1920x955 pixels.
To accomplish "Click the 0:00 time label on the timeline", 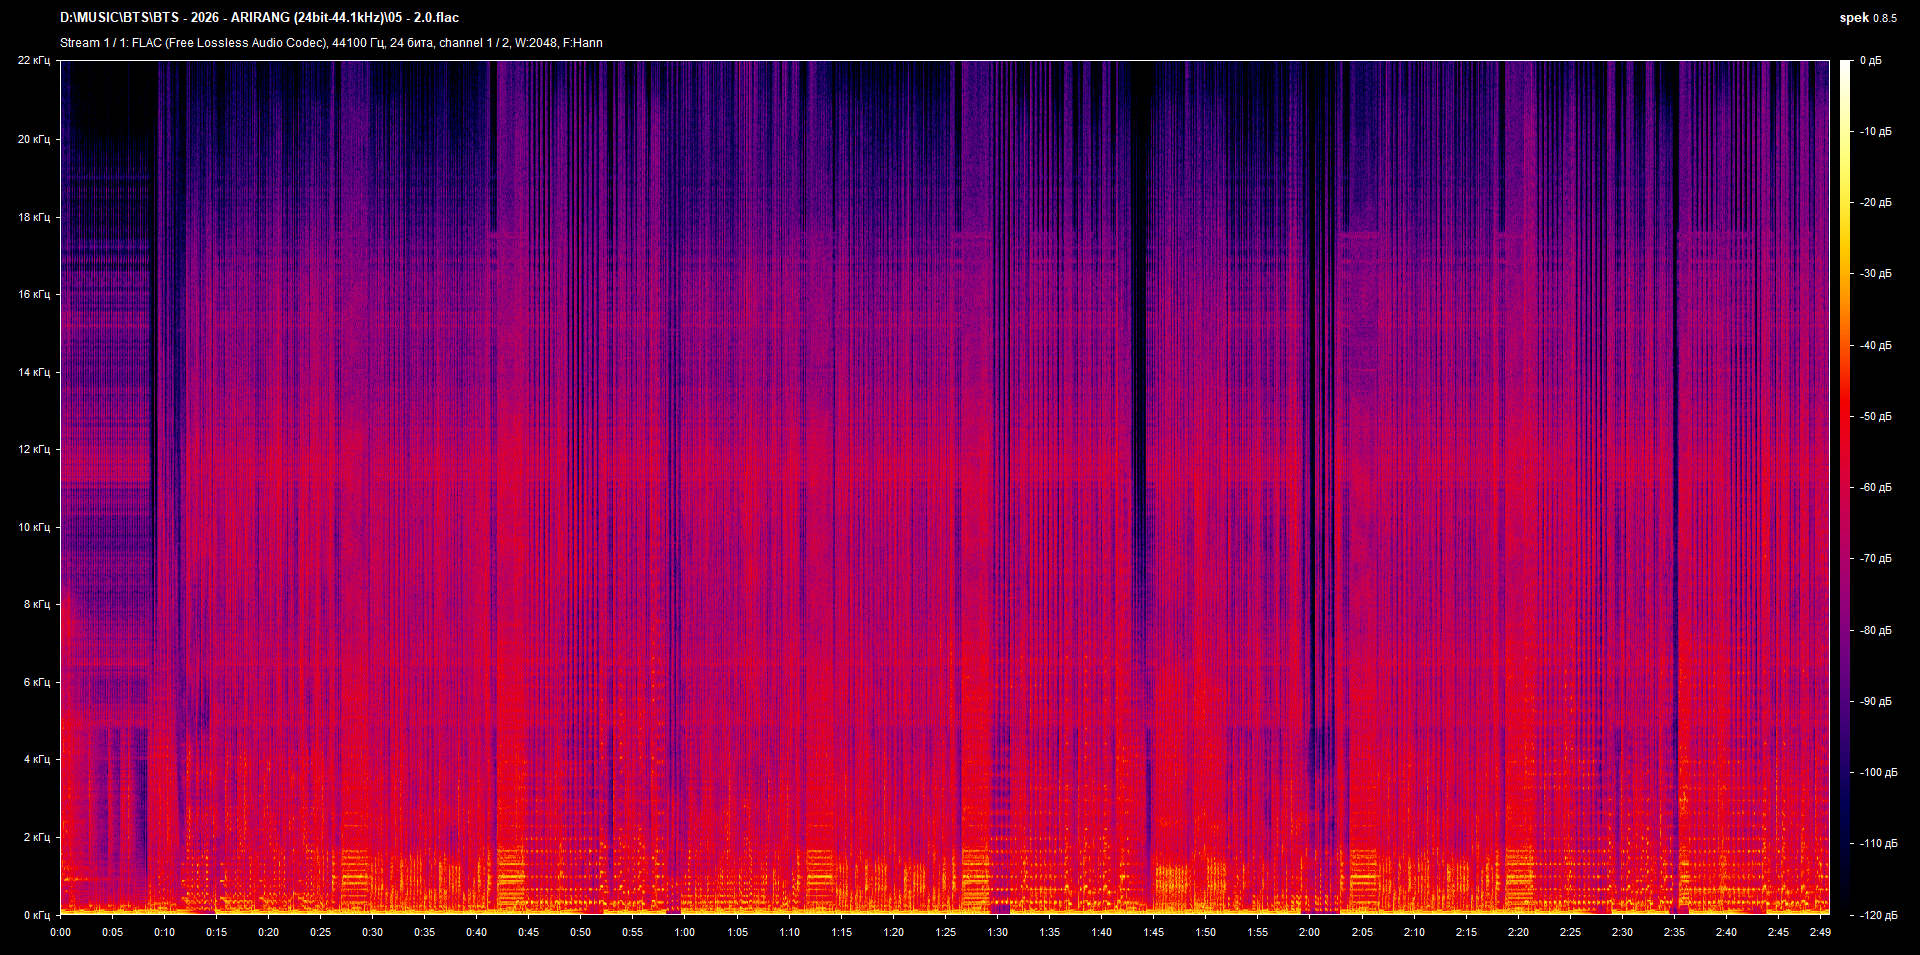I will point(61,931).
